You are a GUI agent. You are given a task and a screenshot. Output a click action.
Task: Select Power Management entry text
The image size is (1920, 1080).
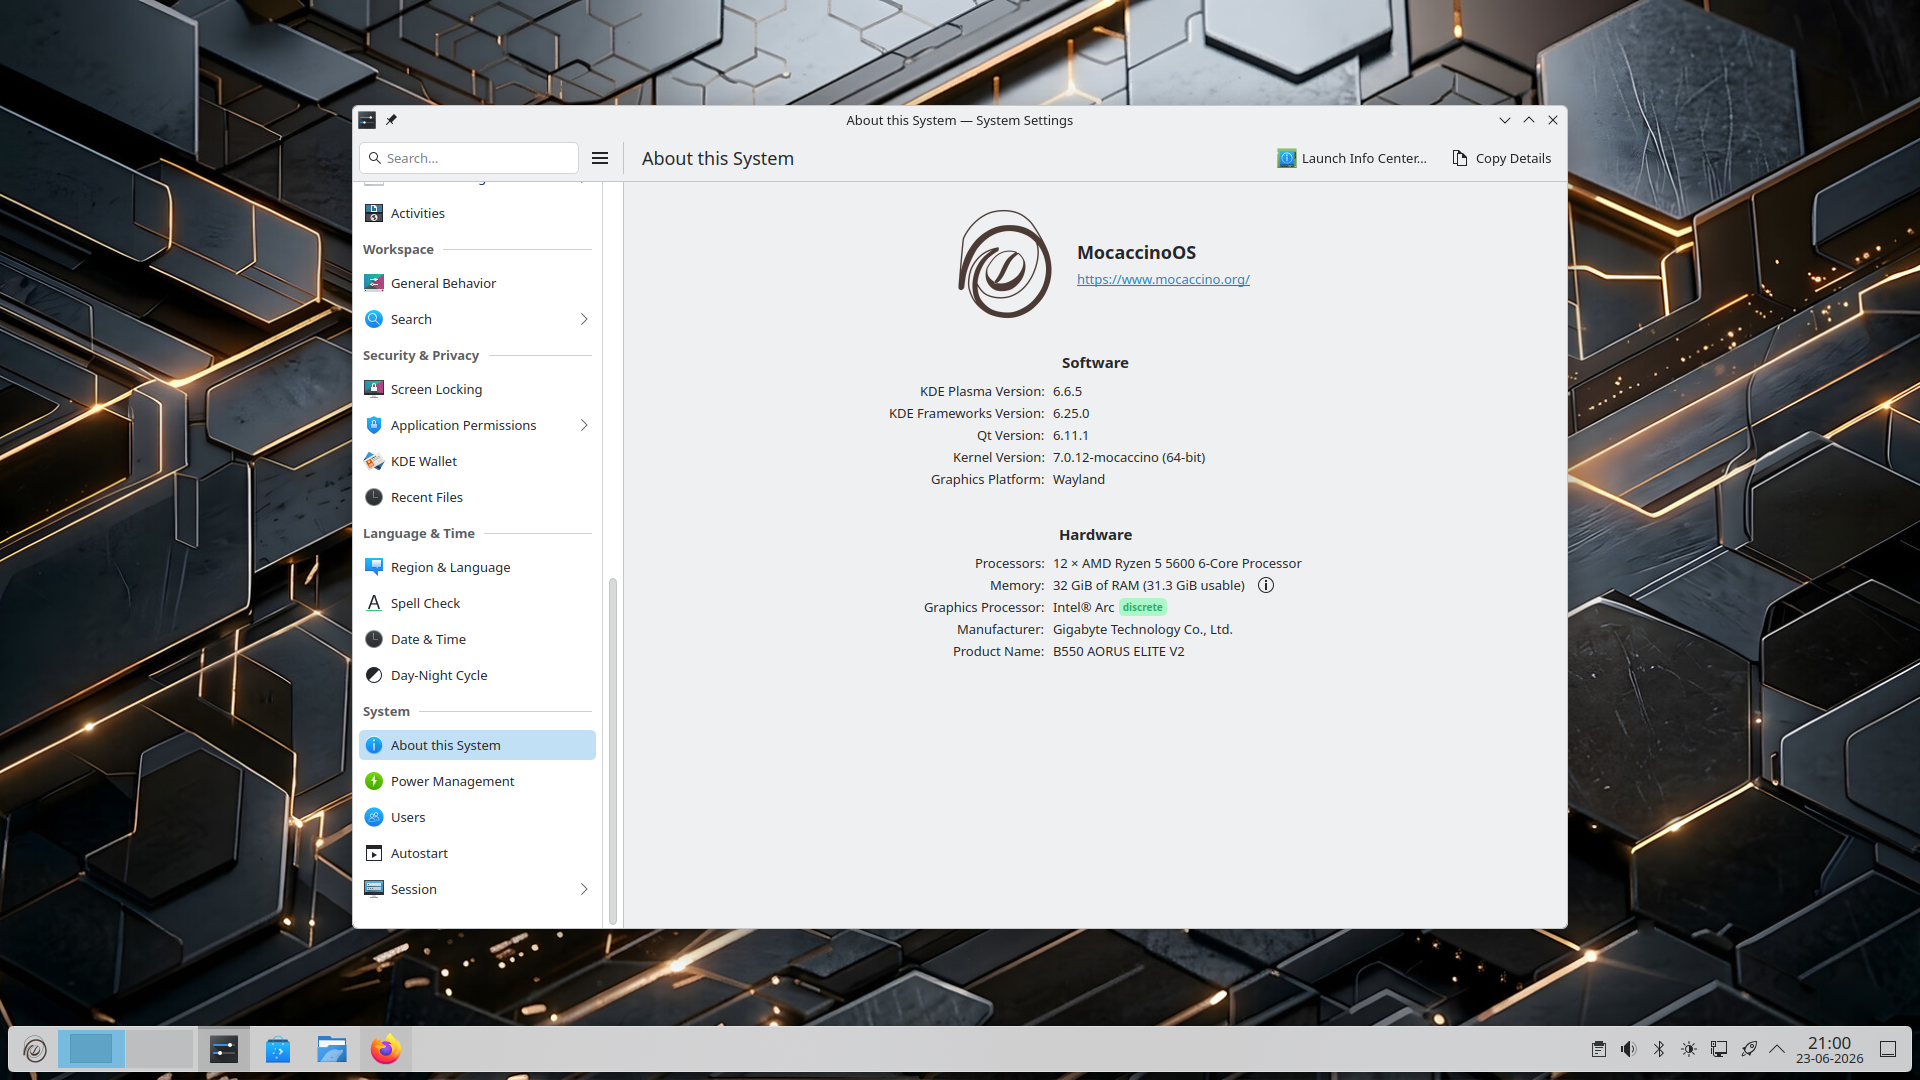452,781
